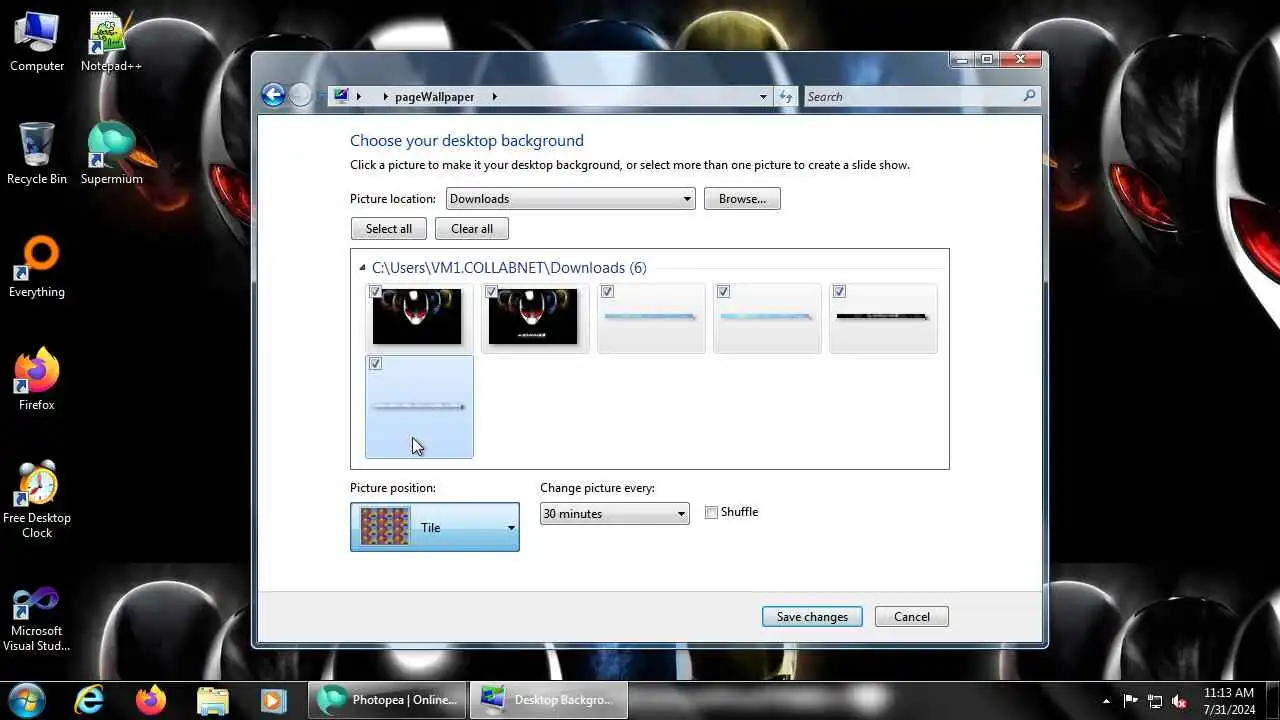Switch to Desktop Background taskbar window
This screenshot has width=1280, height=720.
548,700
